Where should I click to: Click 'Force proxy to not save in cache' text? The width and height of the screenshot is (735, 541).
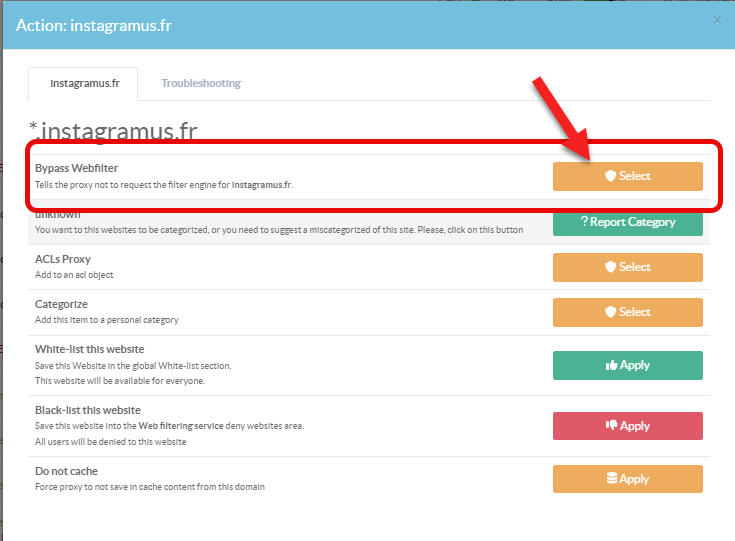pos(150,487)
